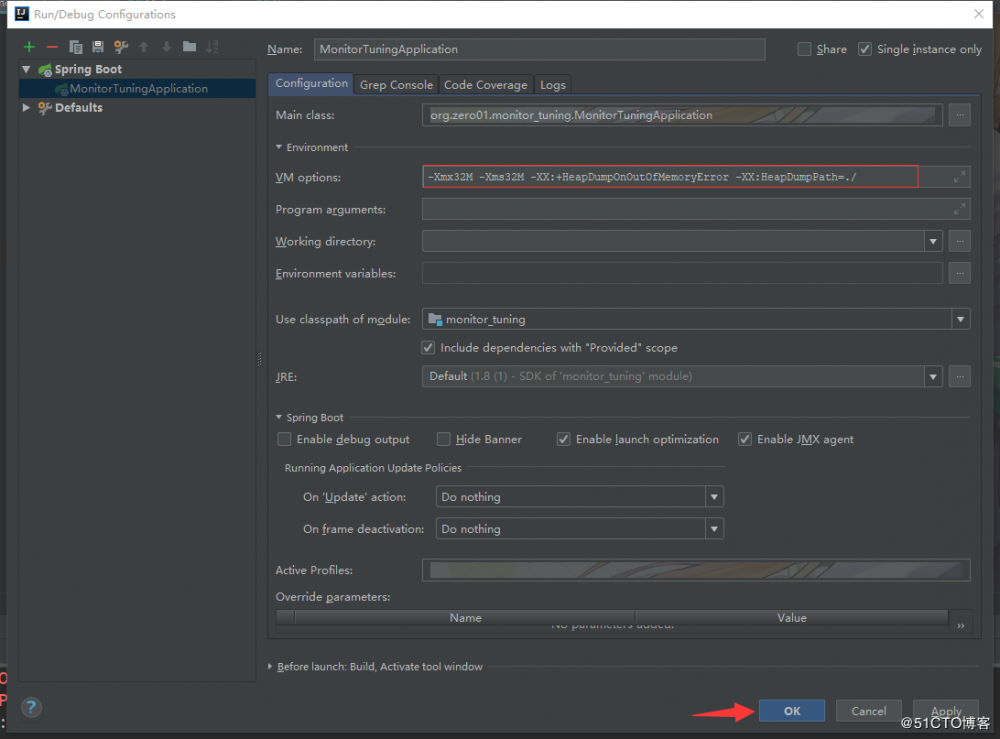Open Edit Defaults wrench icon in toolbar
The height and width of the screenshot is (739, 1000).
click(x=121, y=47)
